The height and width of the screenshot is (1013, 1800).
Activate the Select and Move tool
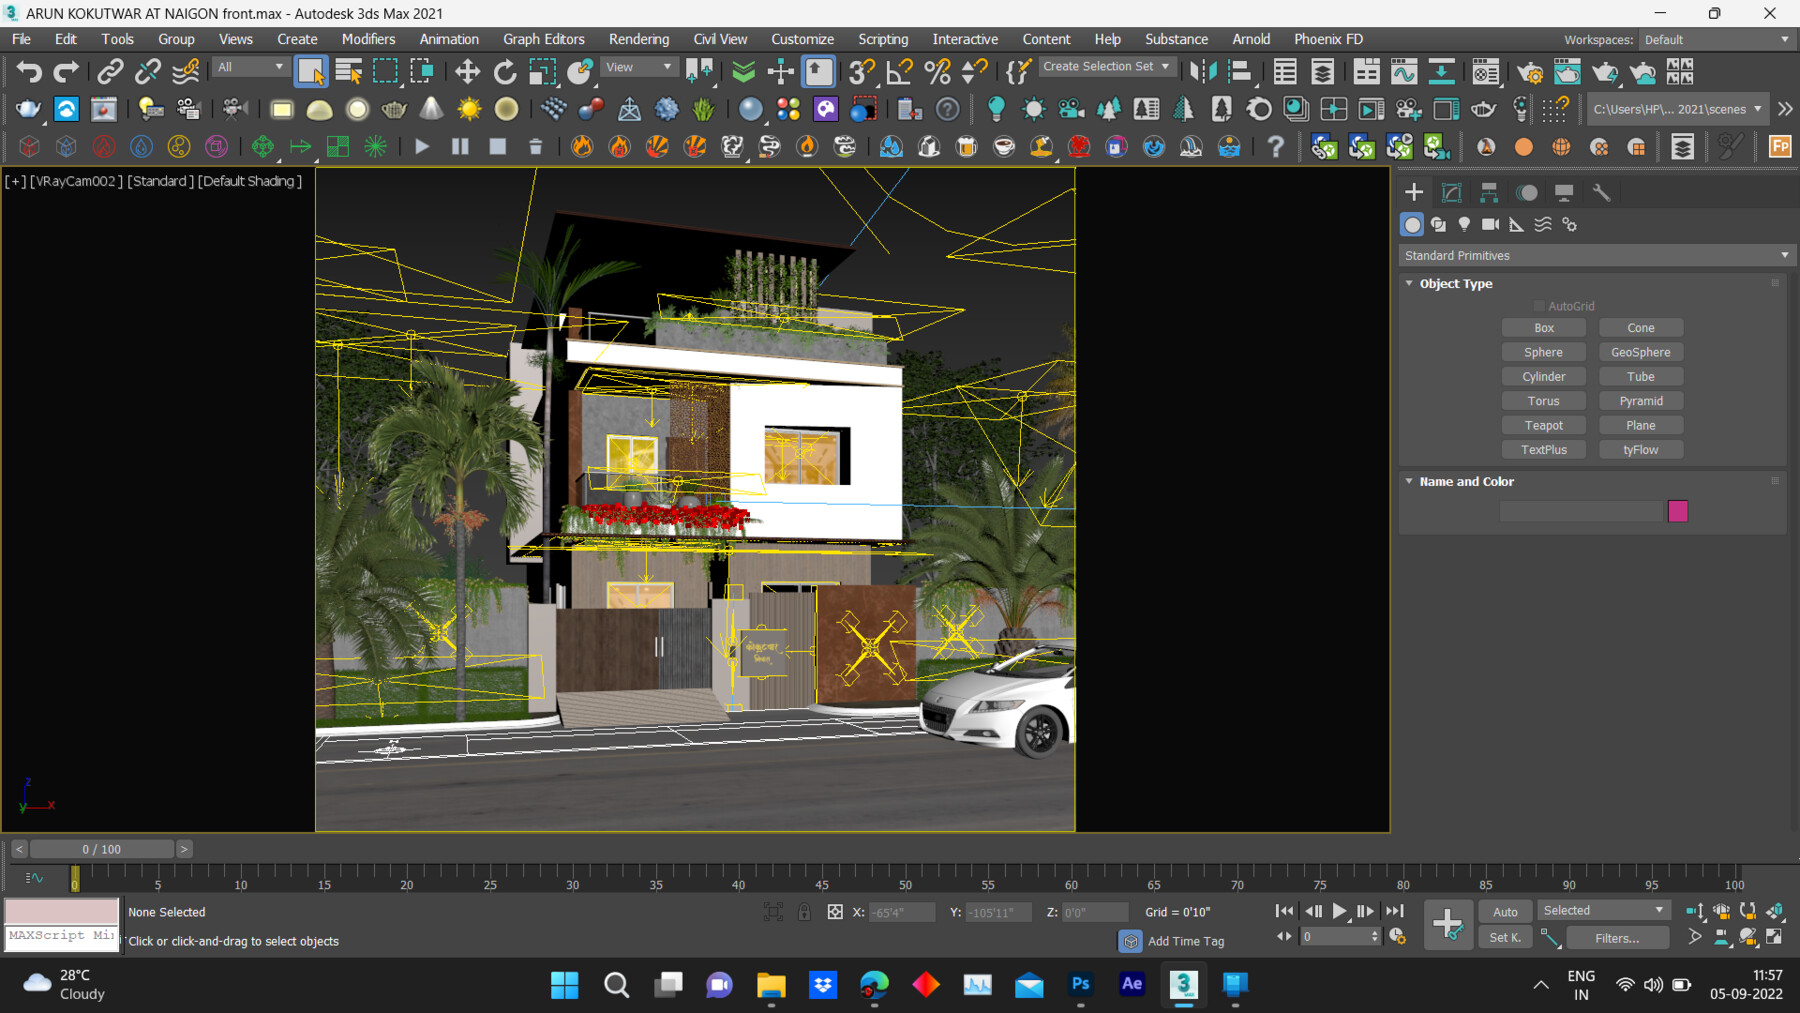pyautogui.click(x=465, y=72)
